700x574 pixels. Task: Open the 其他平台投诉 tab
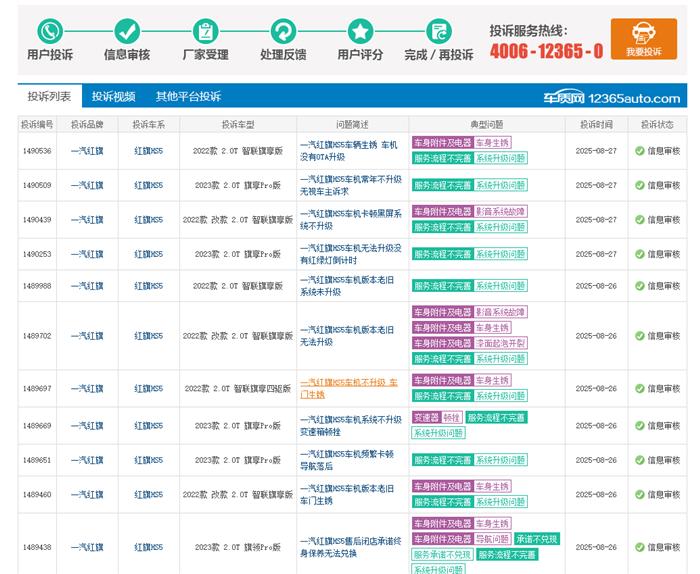click(188, 97)
